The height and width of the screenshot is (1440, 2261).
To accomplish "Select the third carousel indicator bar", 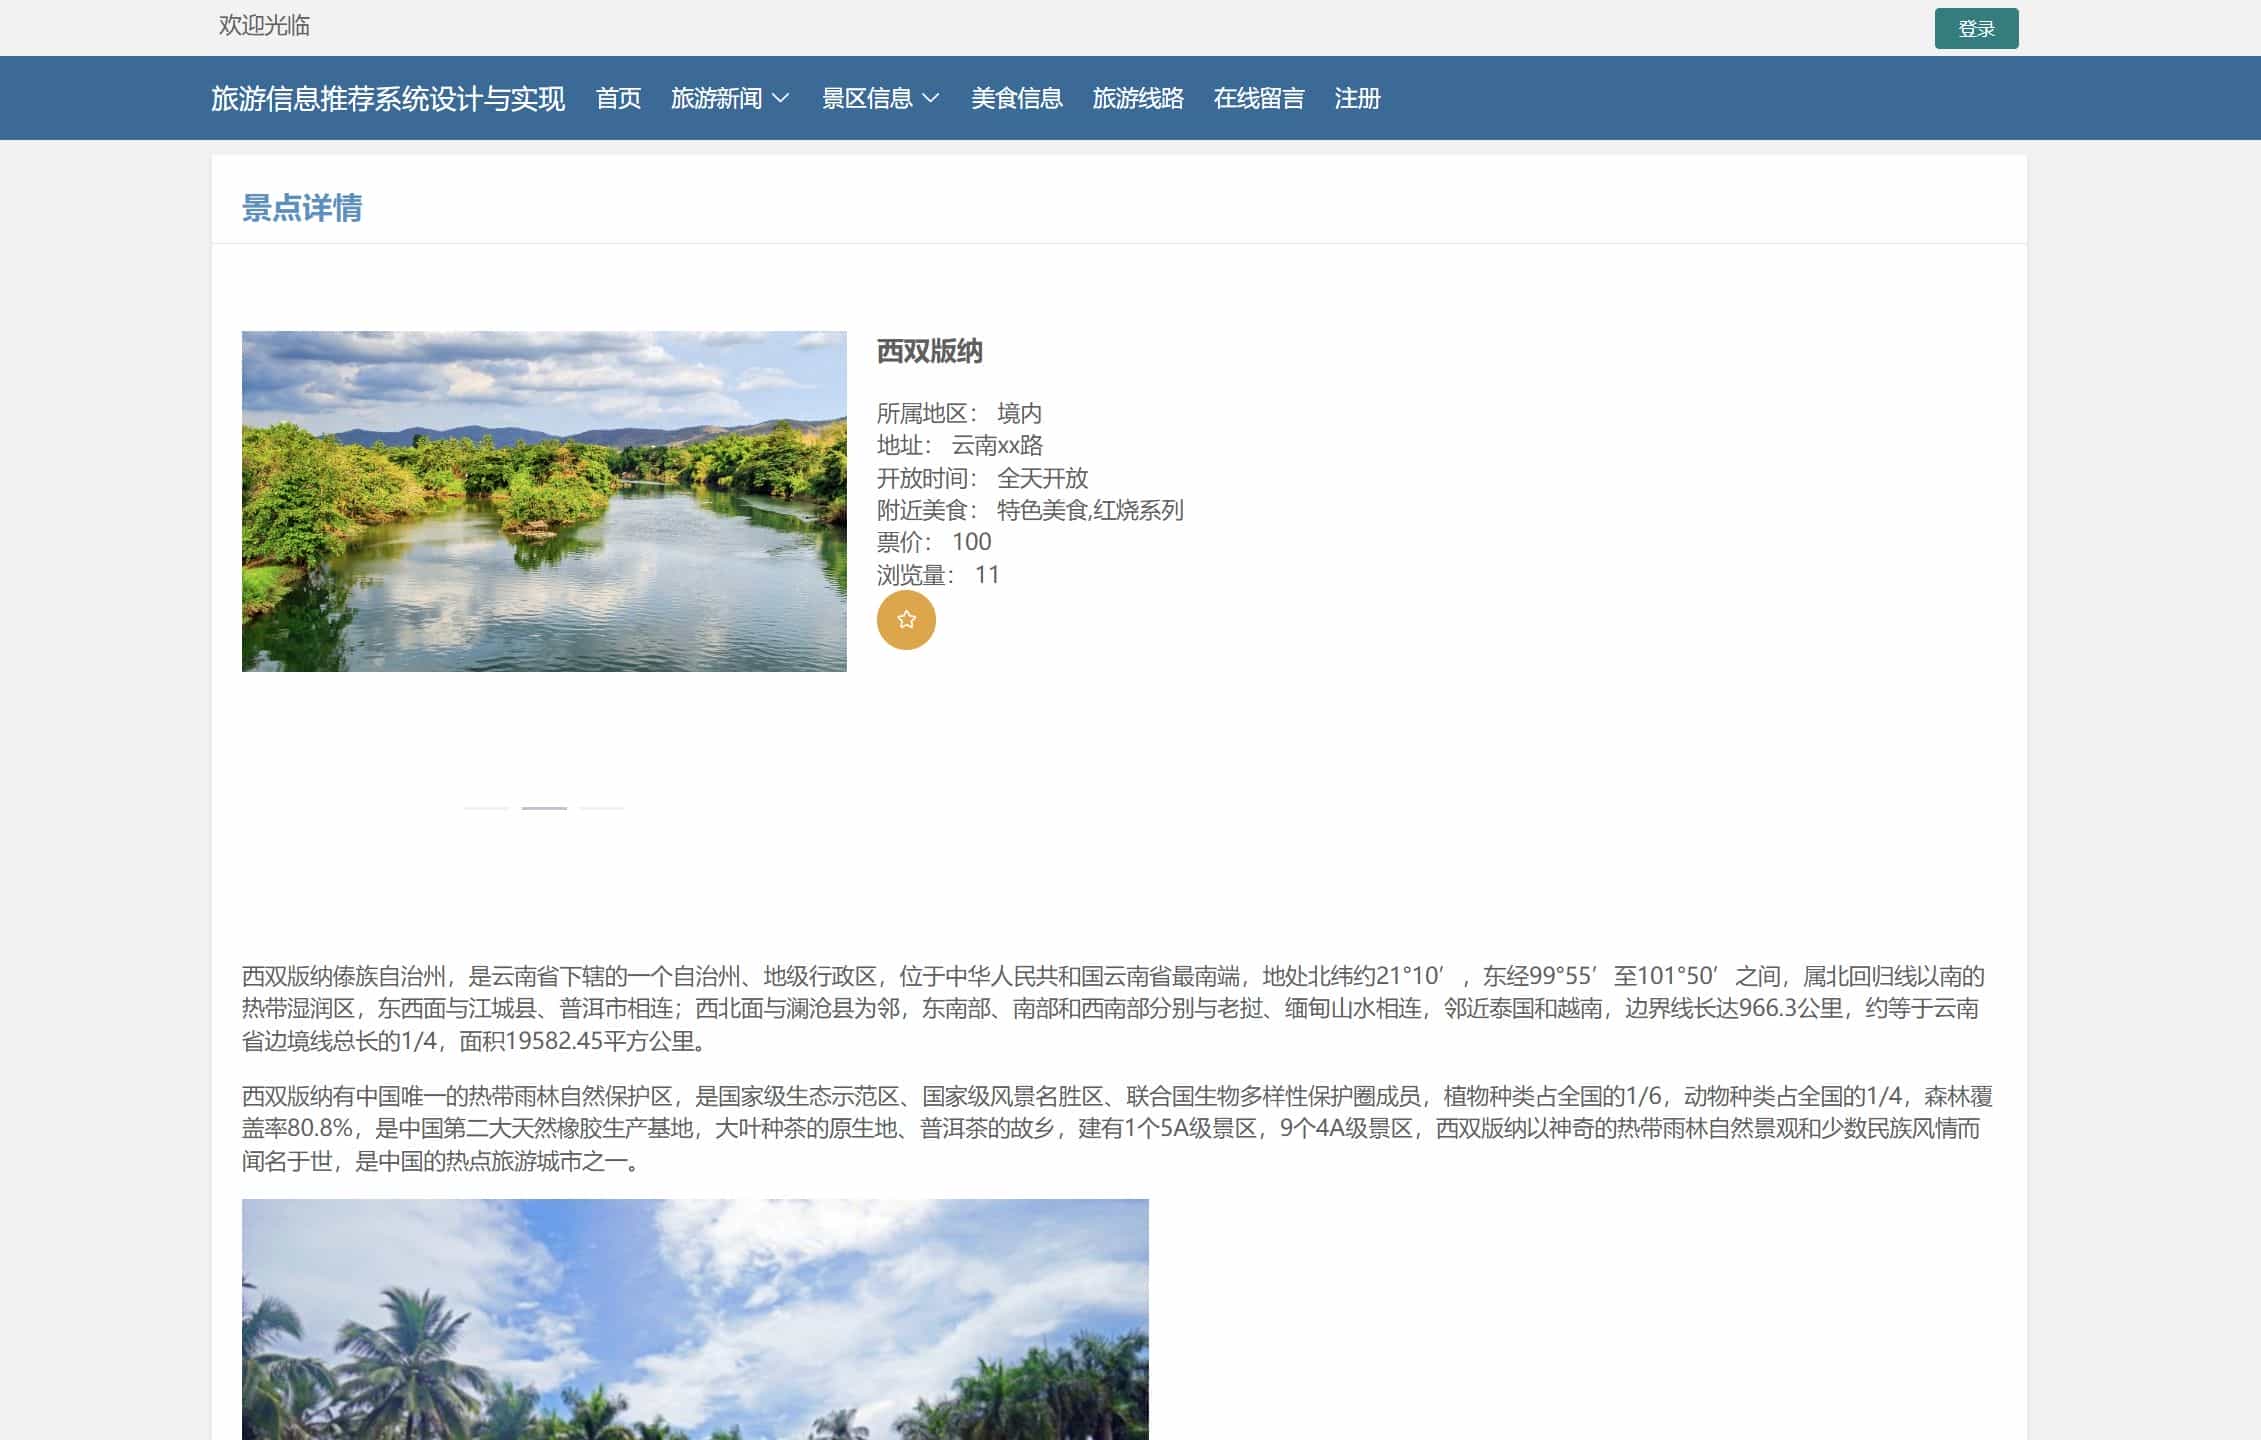I will coord(602,808).
